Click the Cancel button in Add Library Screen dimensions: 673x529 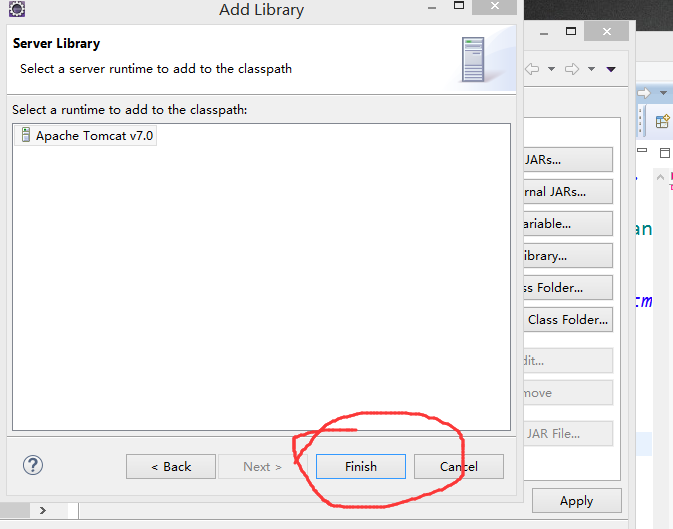tap(458, 466)
